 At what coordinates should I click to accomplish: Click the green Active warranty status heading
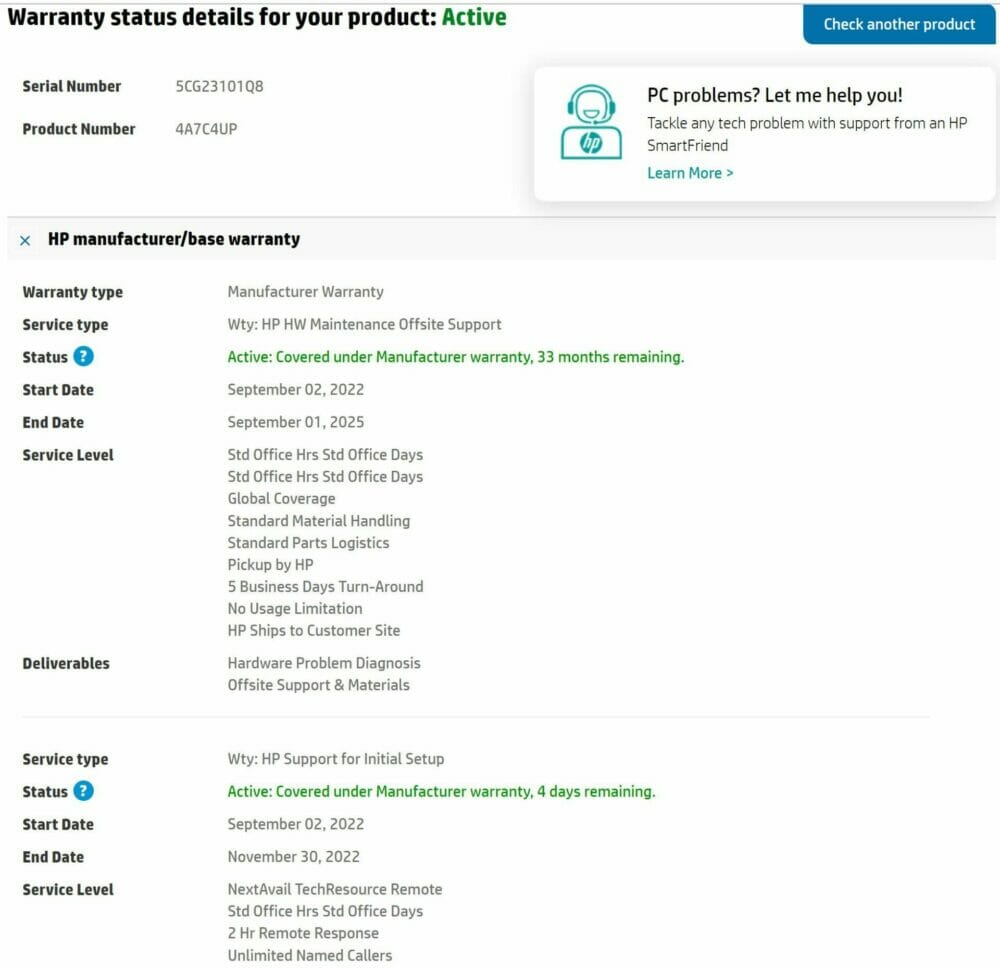474,17
